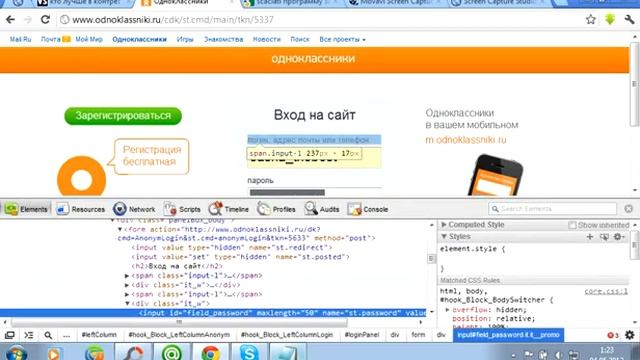
Task: Select an element with the magnifier icon
Action: [x=48, y=335]
